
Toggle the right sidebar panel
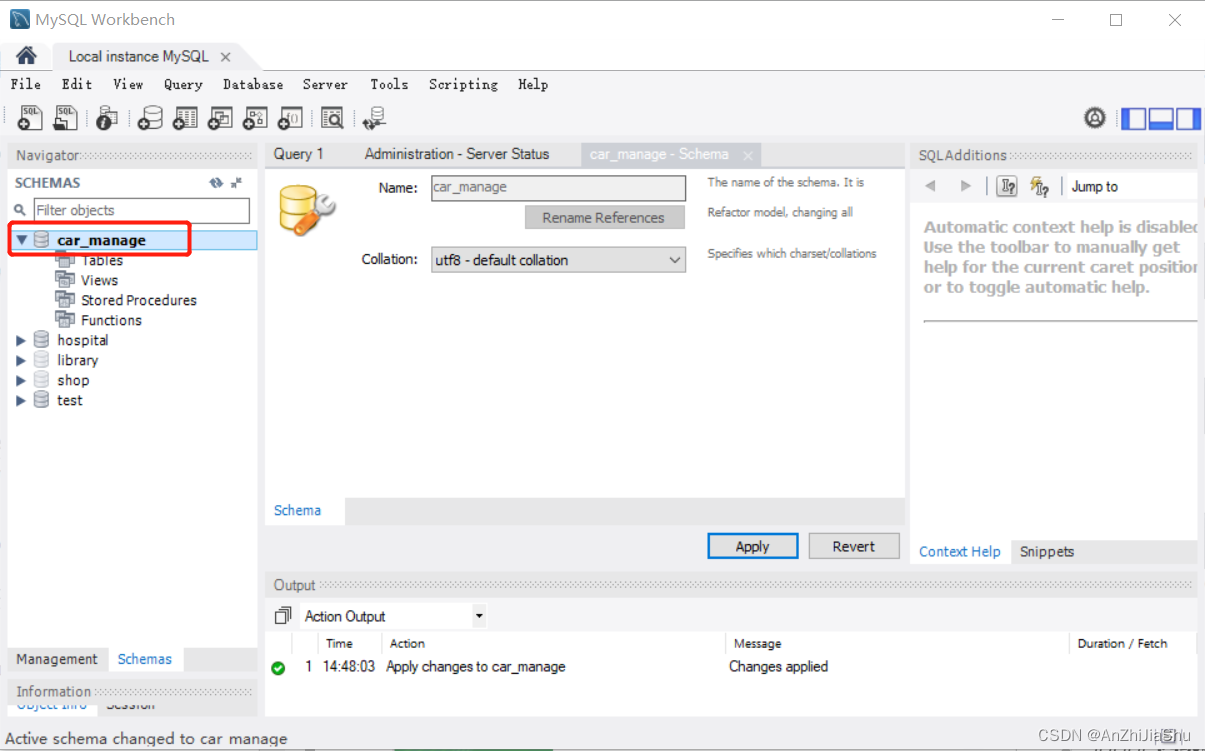click(x=1187, y=119)
